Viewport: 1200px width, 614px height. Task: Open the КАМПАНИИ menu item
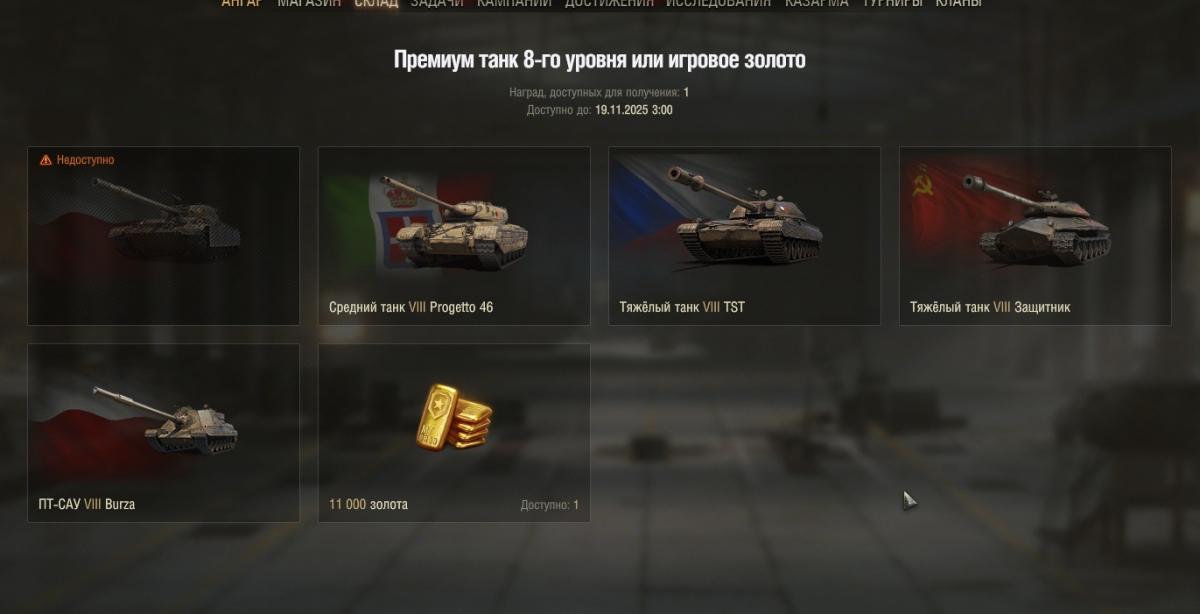point(514,4)
